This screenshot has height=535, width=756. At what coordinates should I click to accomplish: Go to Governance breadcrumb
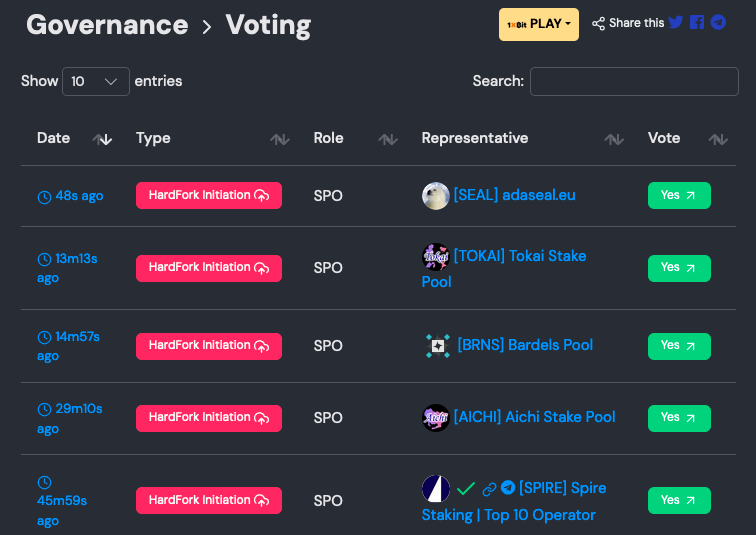(x=107, y=24)
